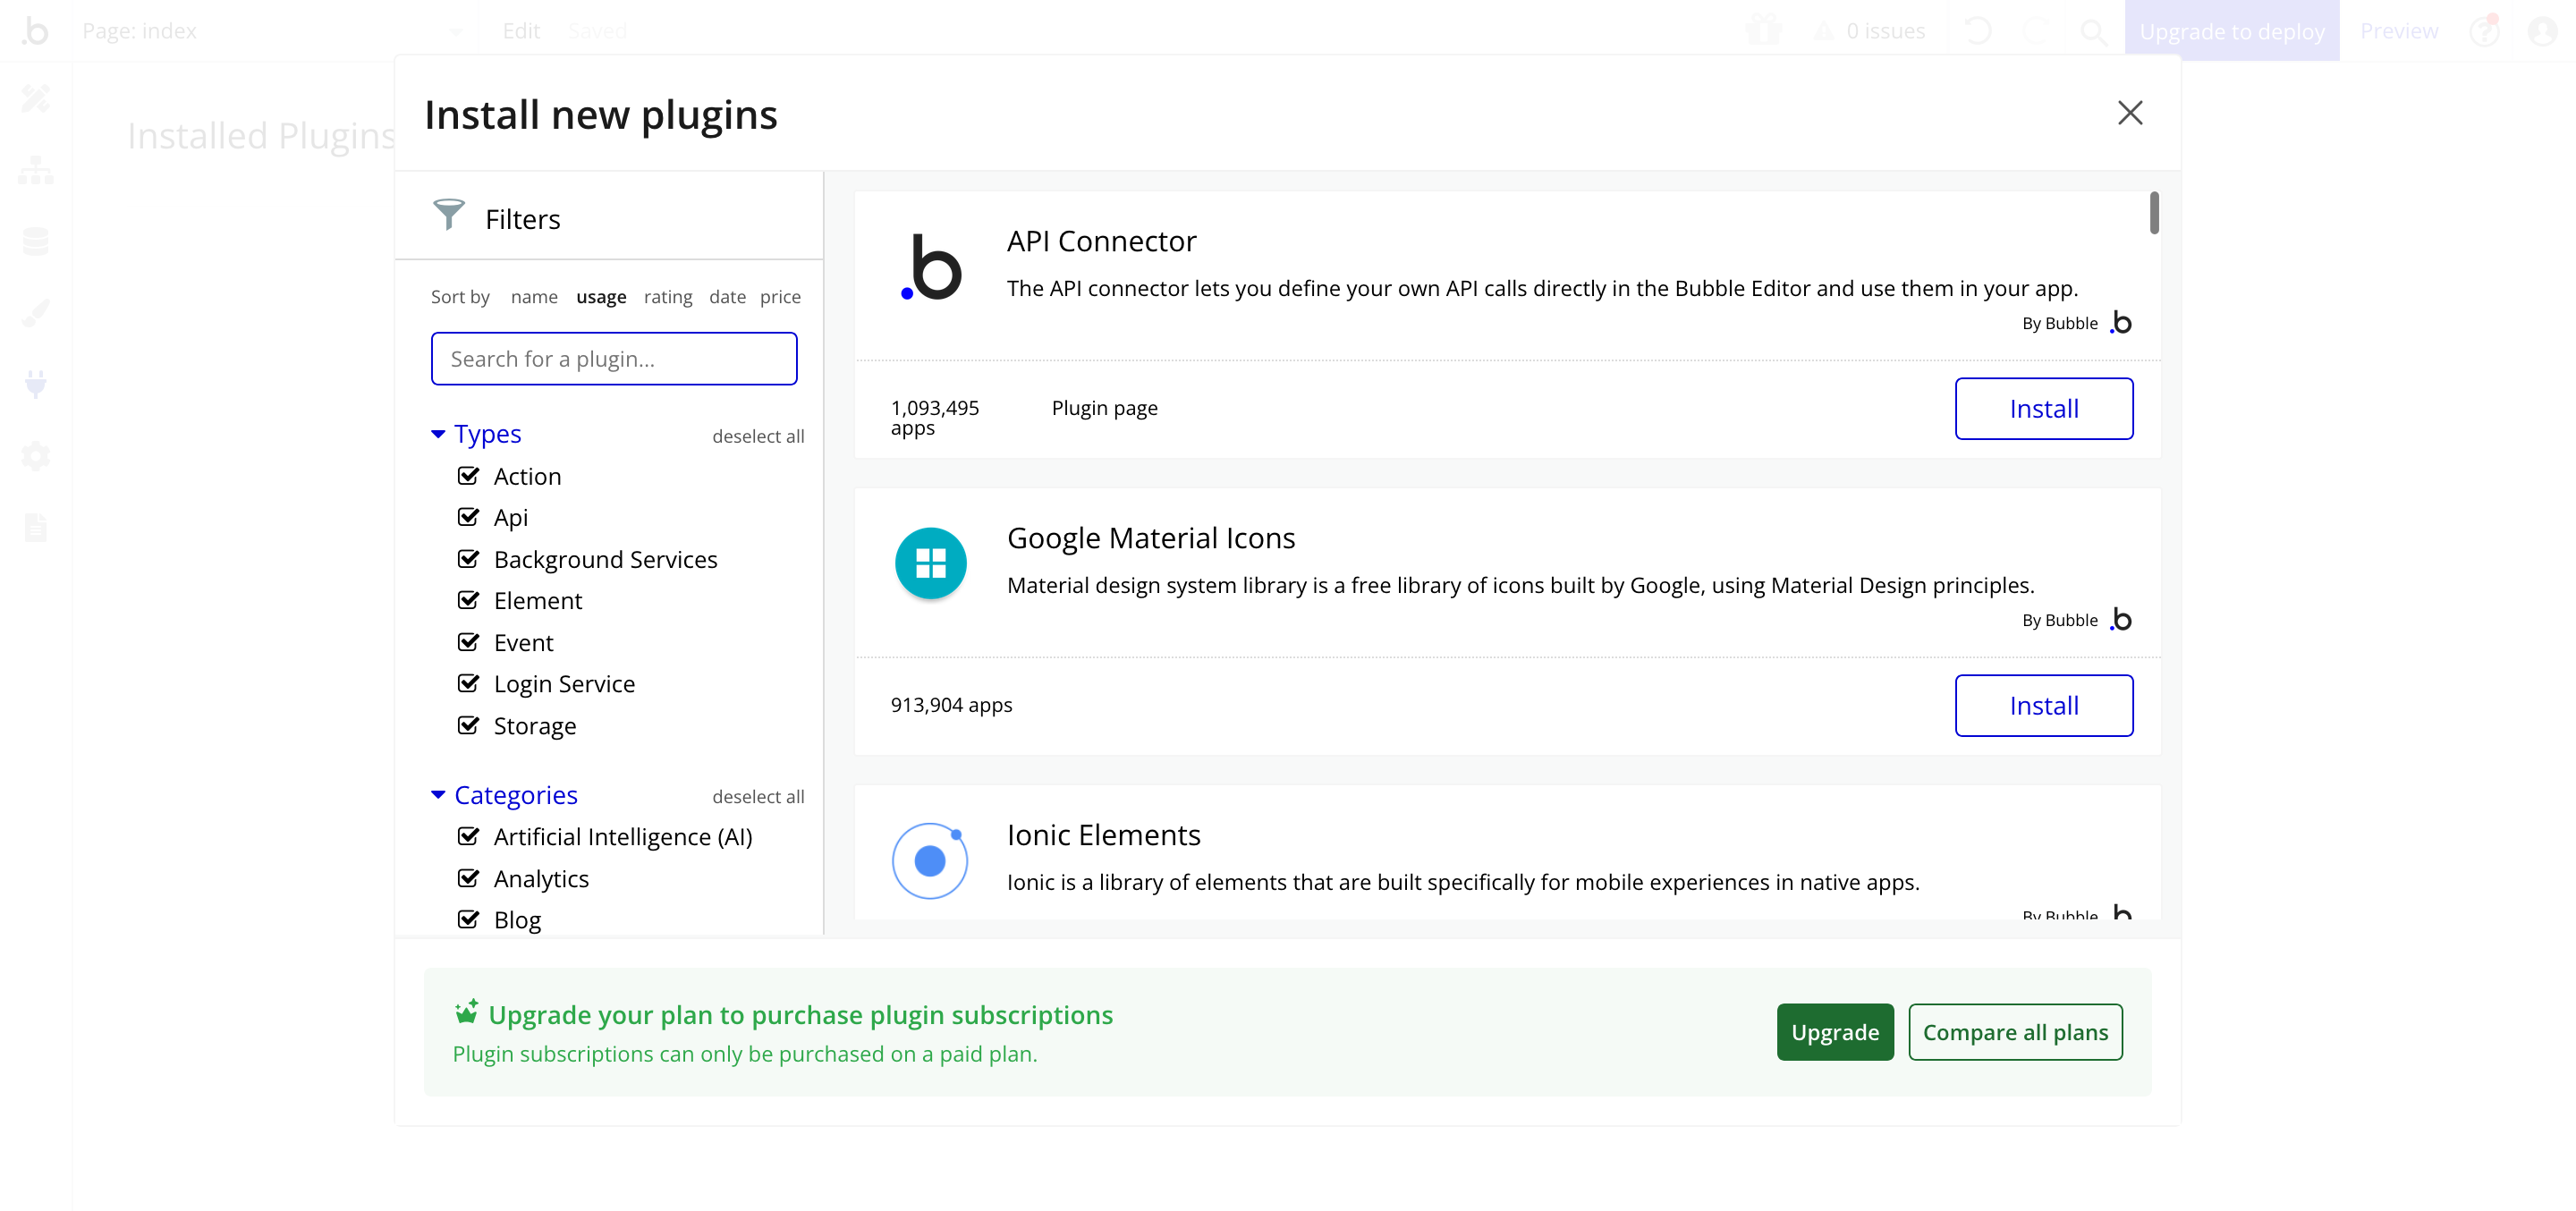2576x1211 pixels.
Task: Click the filter funnel icon
Action: pyautogui.click(x=448, y=215)
